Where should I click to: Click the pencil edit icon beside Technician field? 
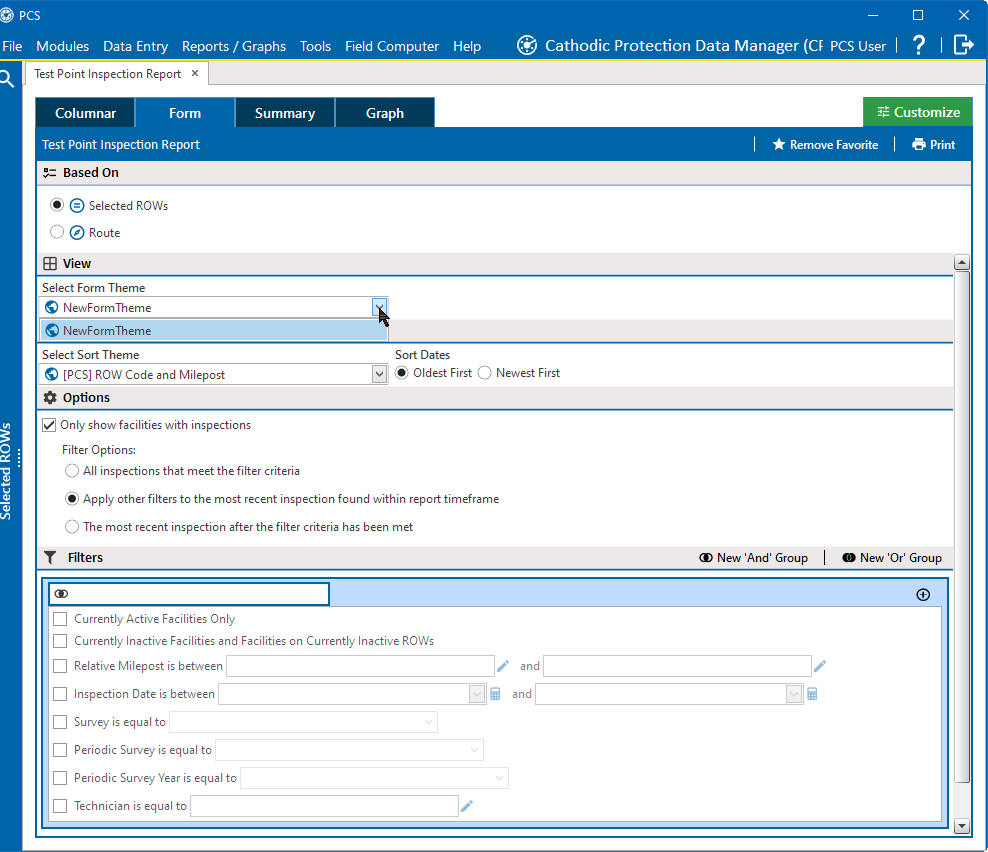click(466, 805)
